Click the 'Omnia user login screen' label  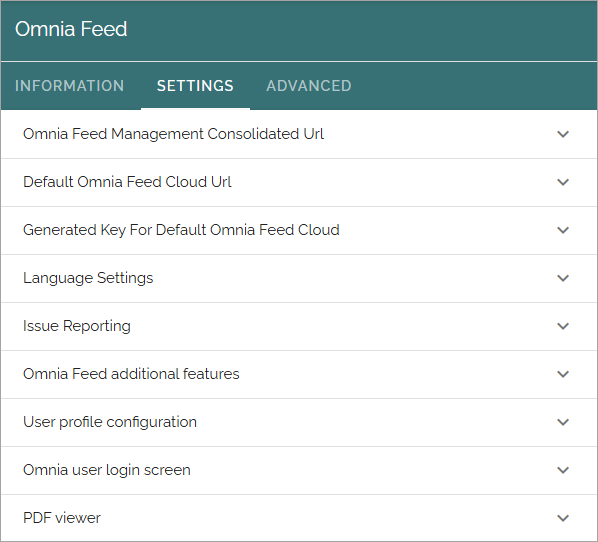[107, 470]
